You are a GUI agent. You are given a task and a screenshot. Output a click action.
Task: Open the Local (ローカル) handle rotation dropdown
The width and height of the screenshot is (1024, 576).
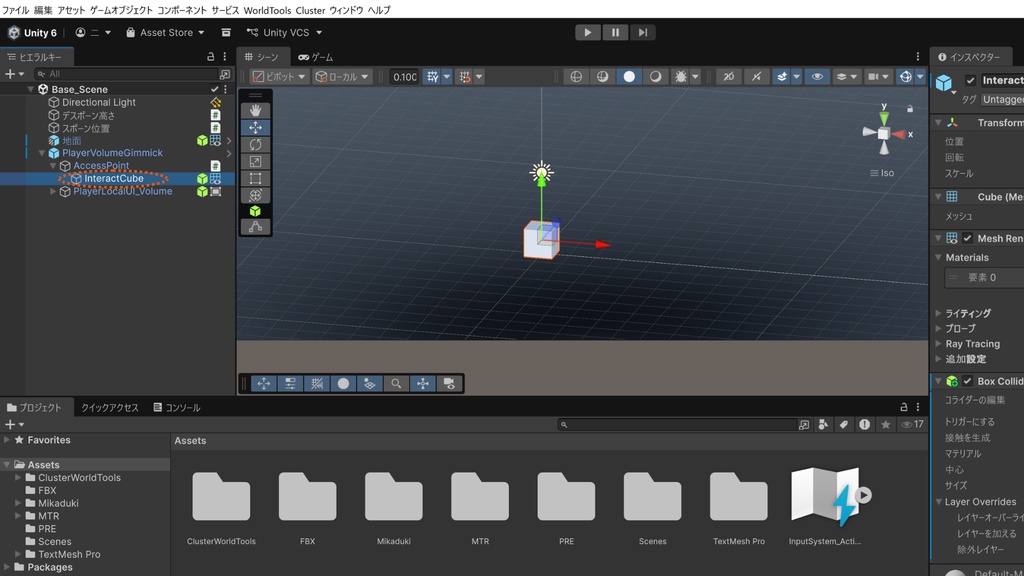pos(342,76)
